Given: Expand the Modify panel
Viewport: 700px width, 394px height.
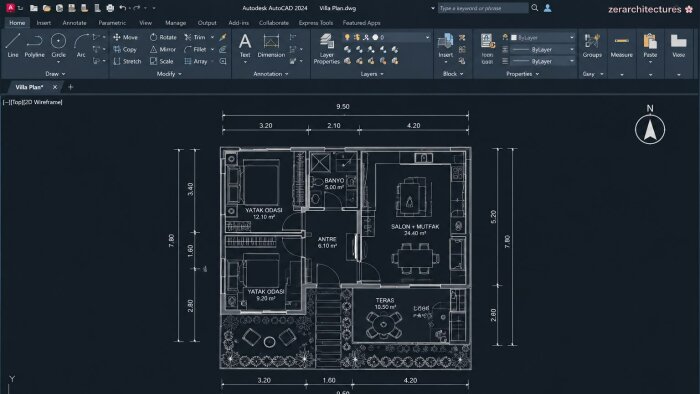Looking at the screenshot, I should coord(169,74).
